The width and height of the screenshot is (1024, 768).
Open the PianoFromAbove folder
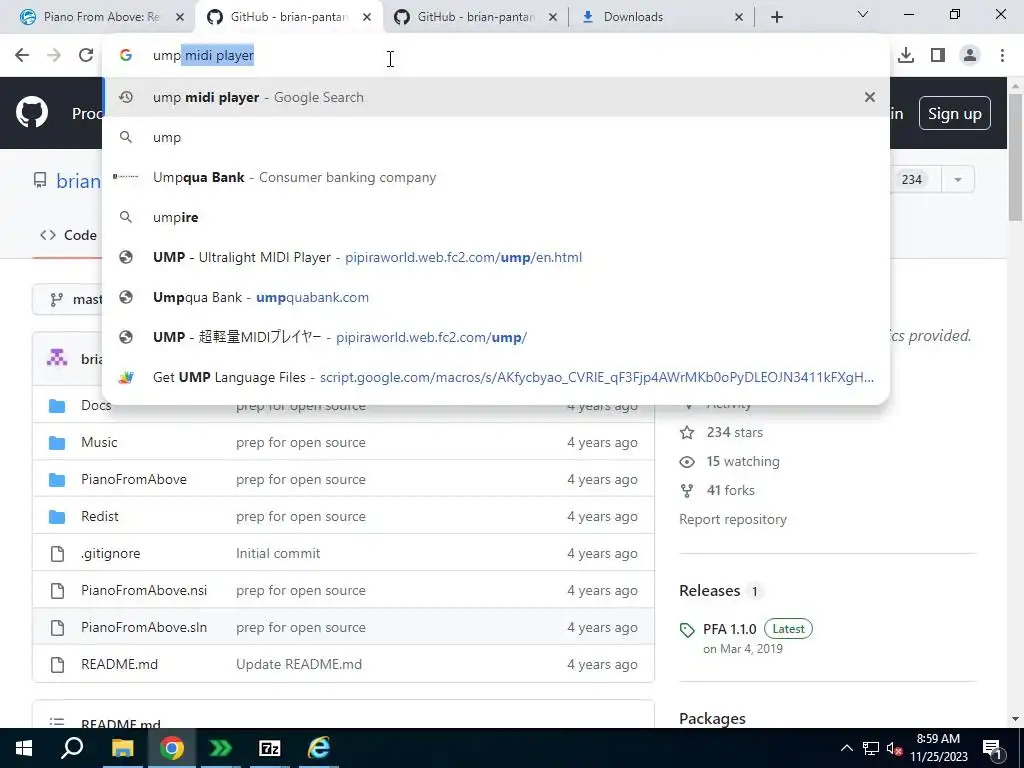(134, 479)
